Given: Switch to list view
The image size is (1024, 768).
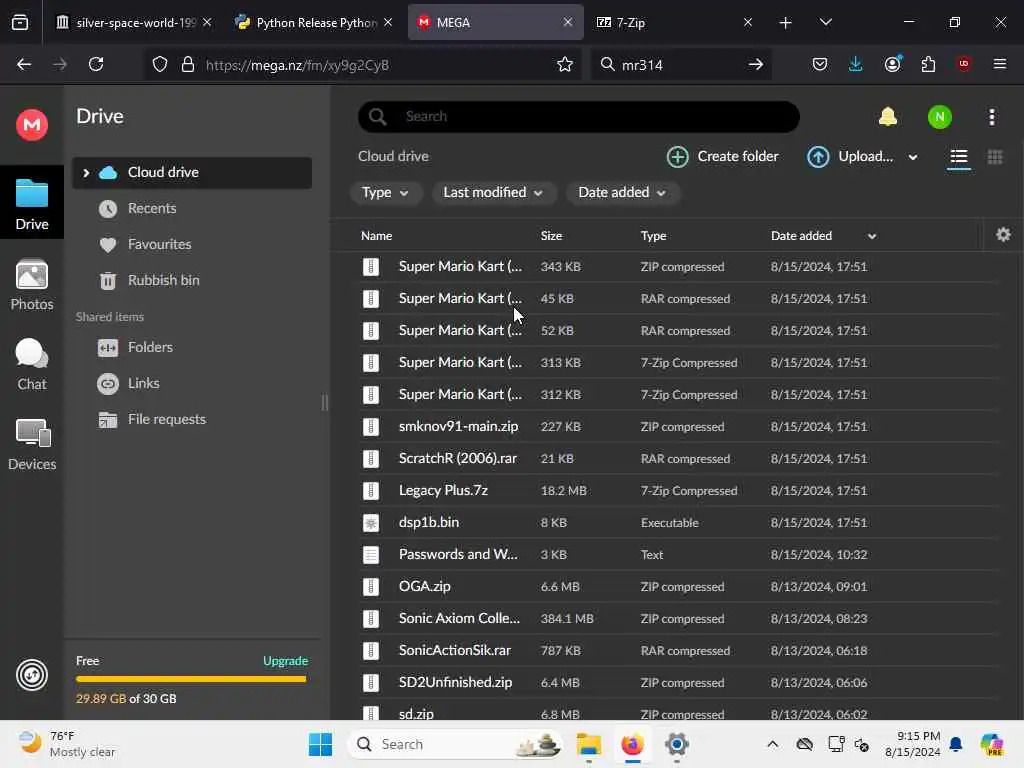Looking at the screenshot, I should click(x=958, y=157).
